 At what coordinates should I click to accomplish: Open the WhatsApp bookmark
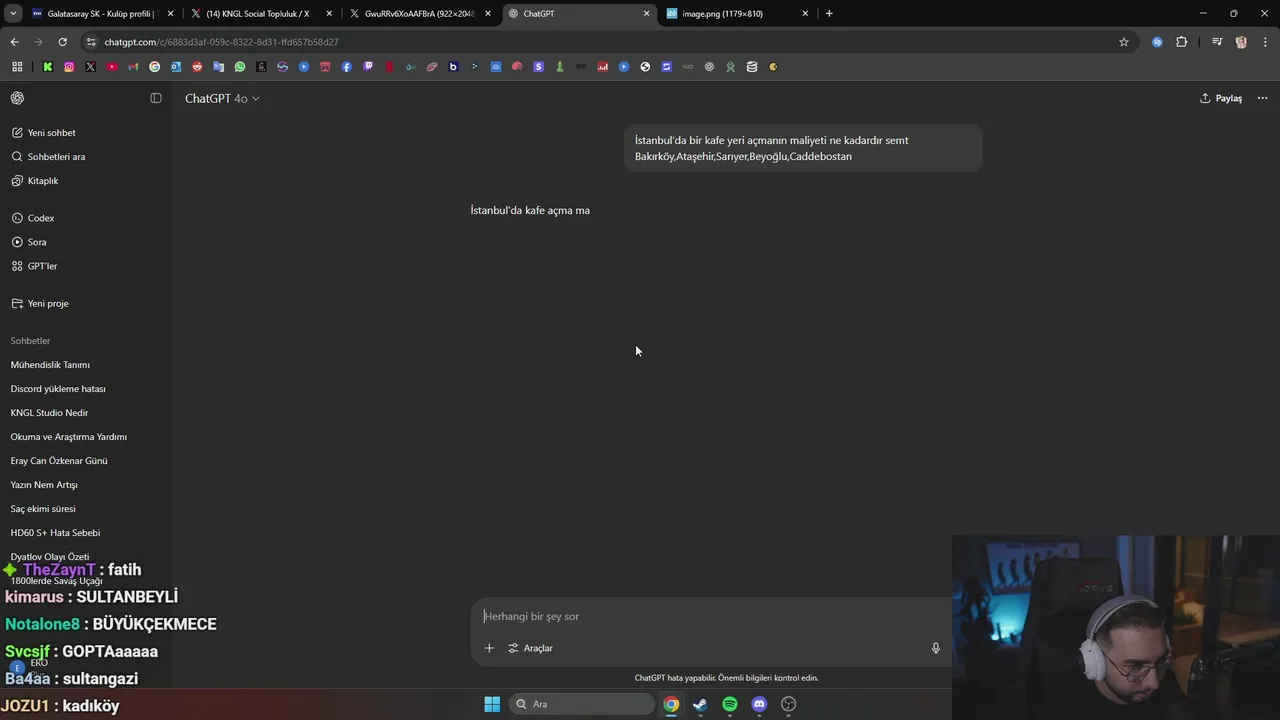[240, 67]
